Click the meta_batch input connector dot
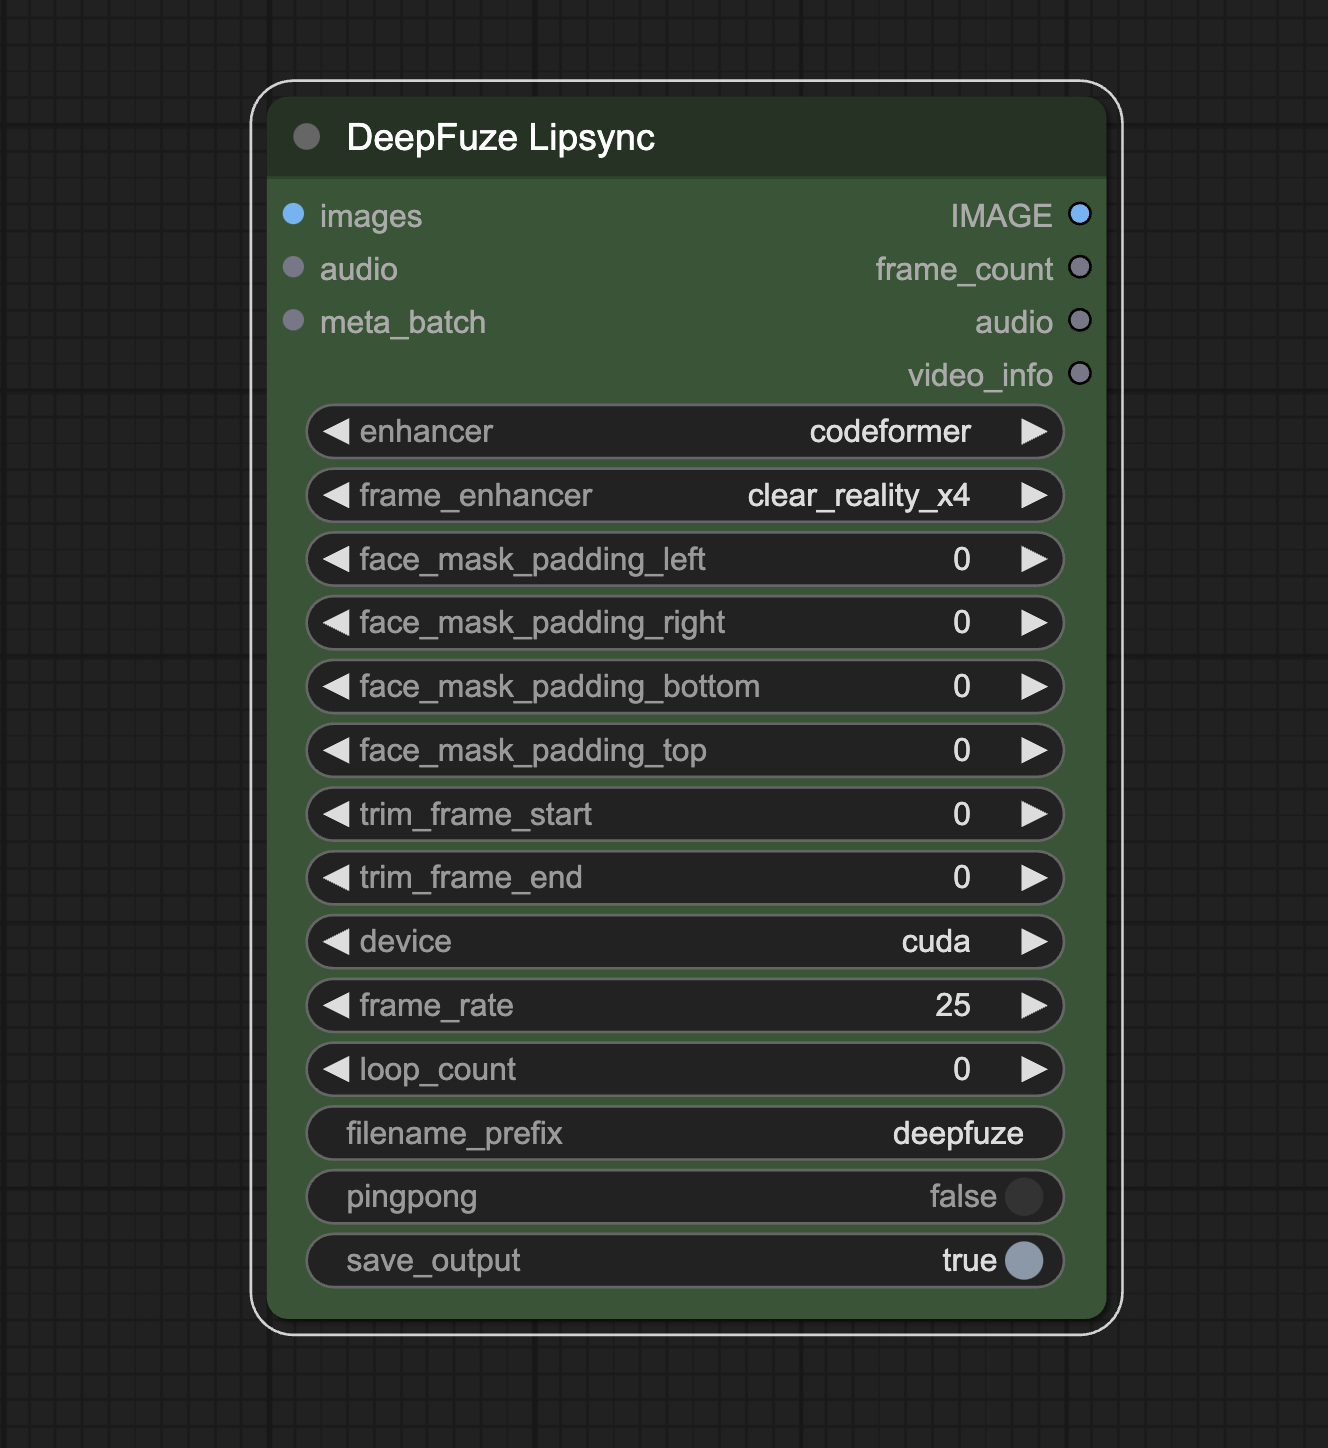1328x1448 pixels. coord(293,320)
